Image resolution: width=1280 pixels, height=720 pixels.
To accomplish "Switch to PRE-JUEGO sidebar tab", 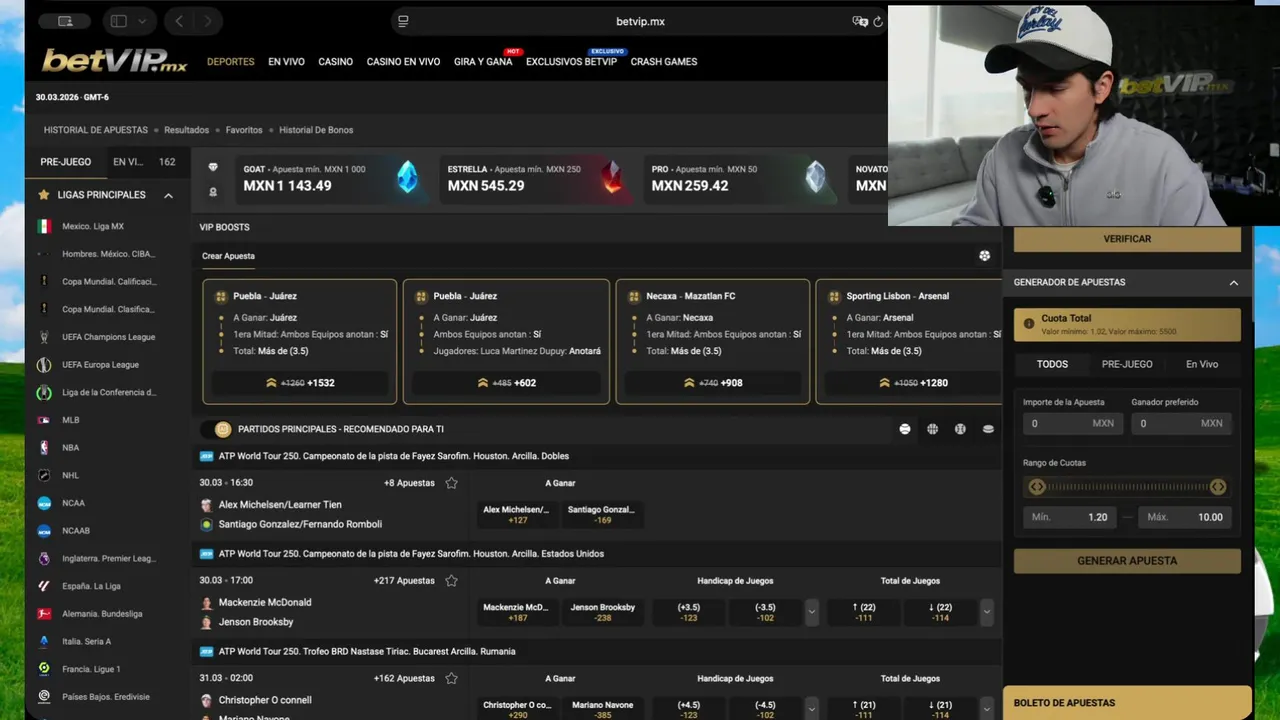I will coord(65,162).
